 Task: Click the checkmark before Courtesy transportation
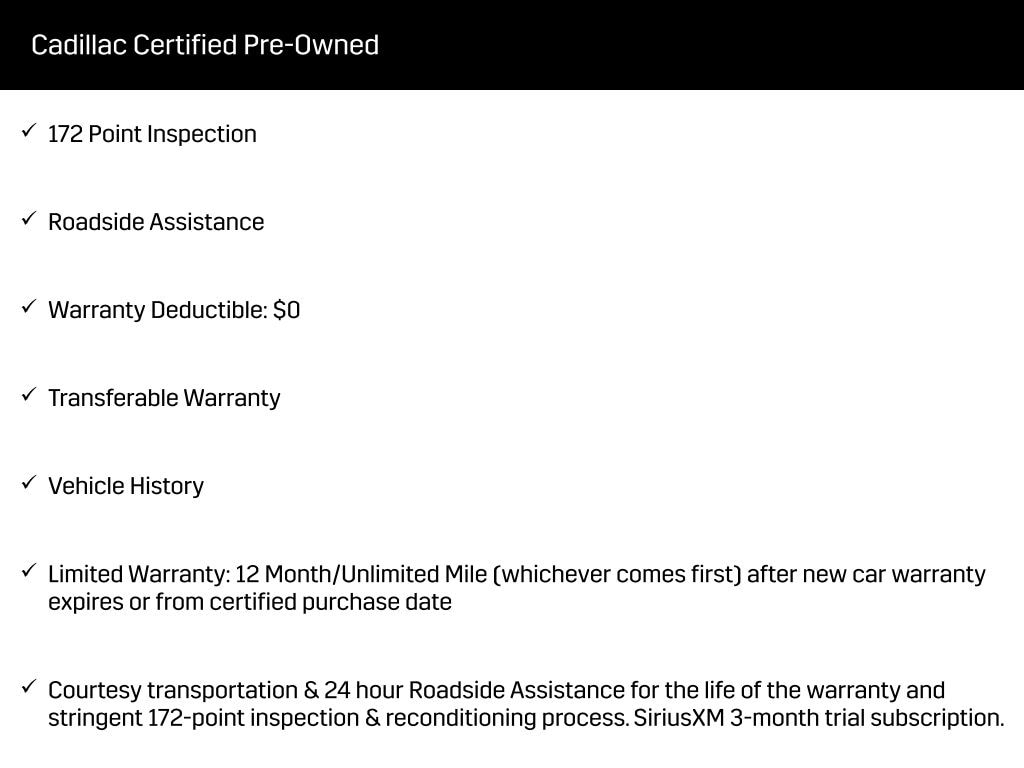click(29, 687)
